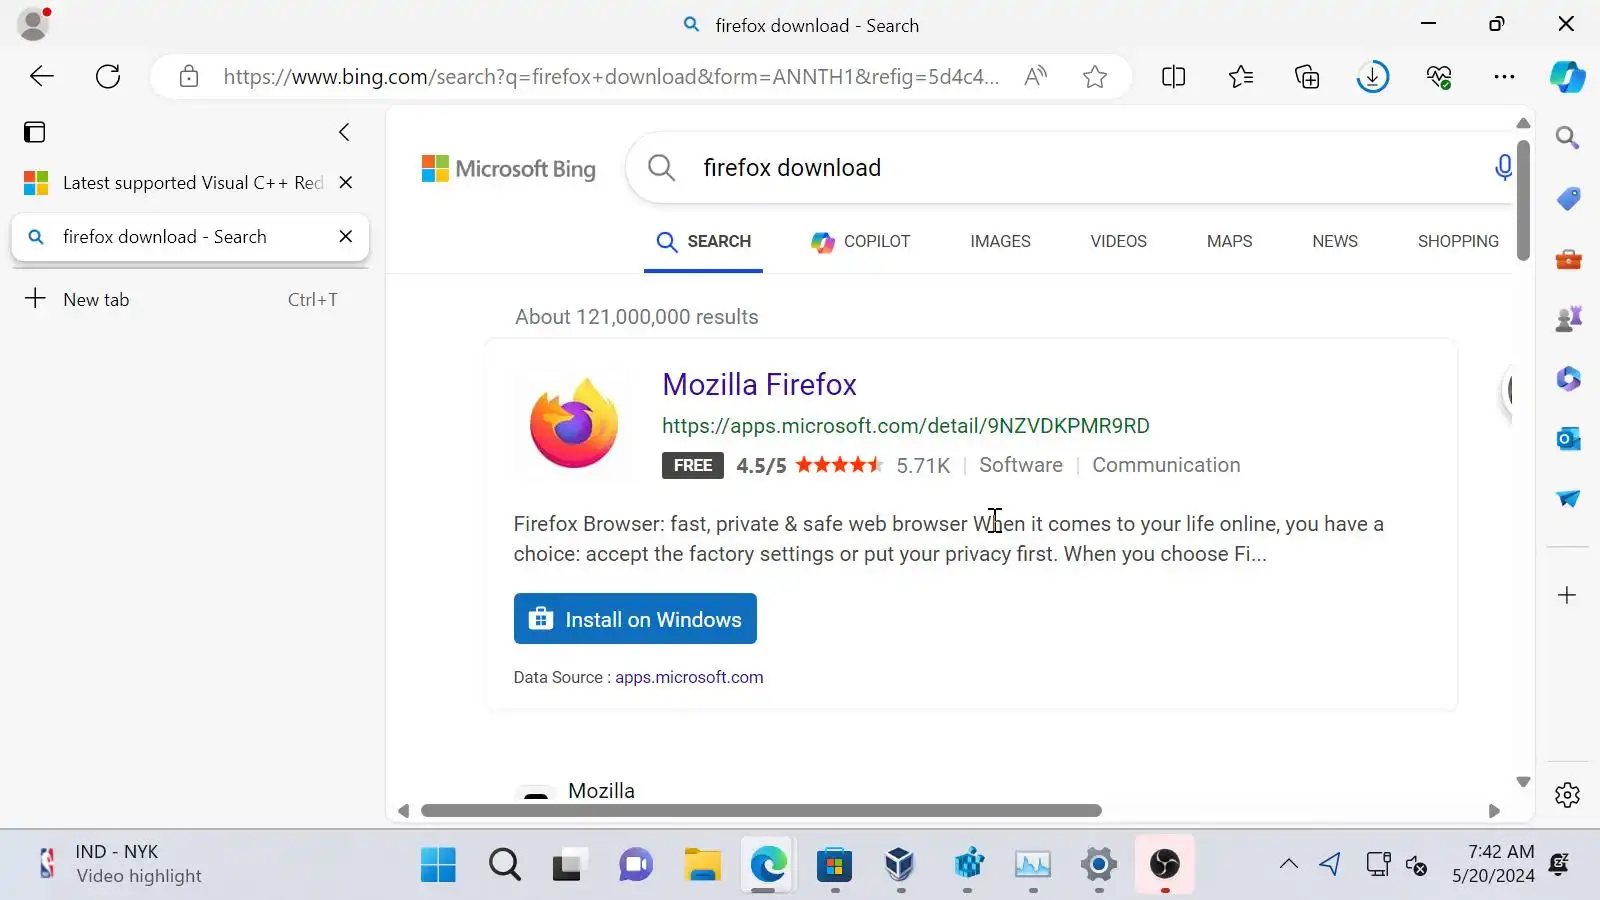
Task: Open sidebar Tools briefcase icon
Action: tap(1568, 260)
